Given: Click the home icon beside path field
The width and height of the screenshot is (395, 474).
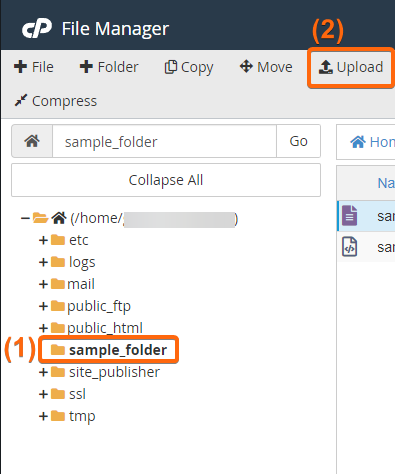Looking at the screenshot, I should coord(32,141).
